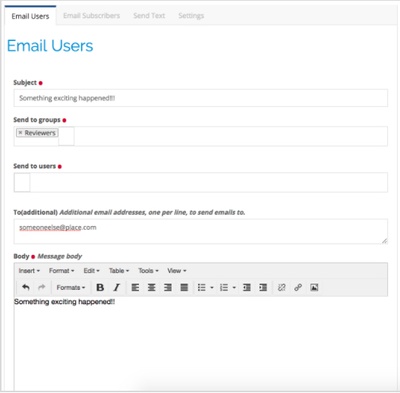Viewport: 400px width, 393px height.
Task: Click the "Send to groups" label
Action: tap(37, 120)
